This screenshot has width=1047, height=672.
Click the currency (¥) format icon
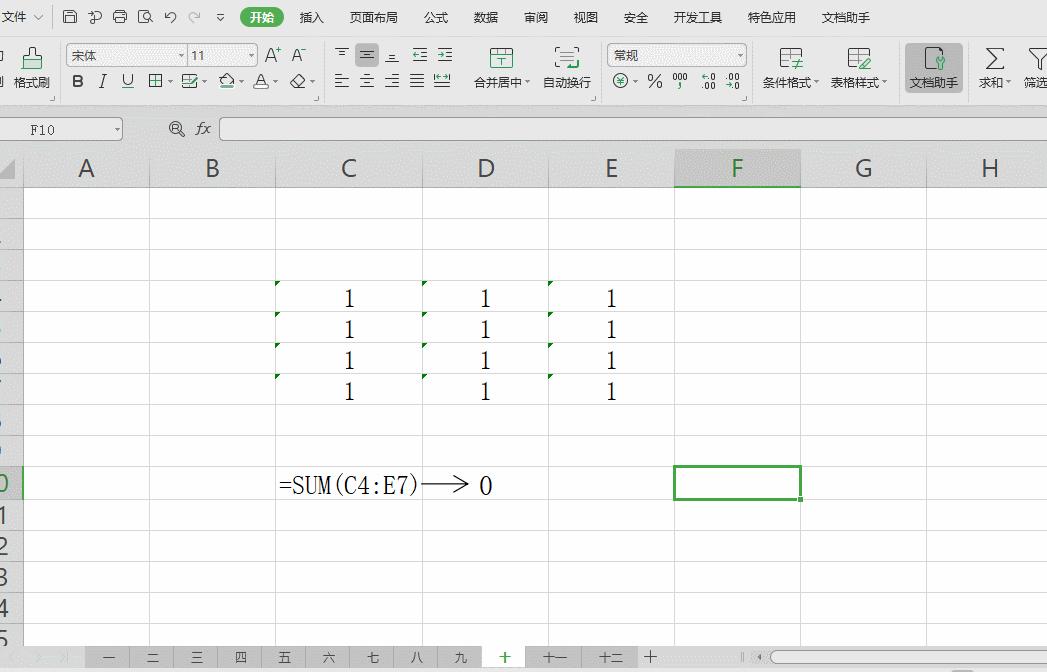[x=620, y=81]
